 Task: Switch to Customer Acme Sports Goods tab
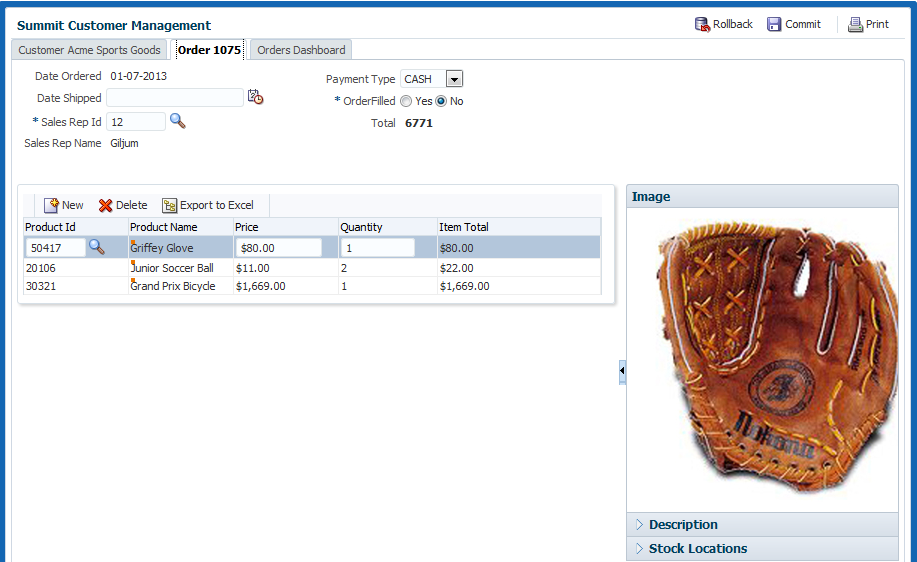(89, 50)
